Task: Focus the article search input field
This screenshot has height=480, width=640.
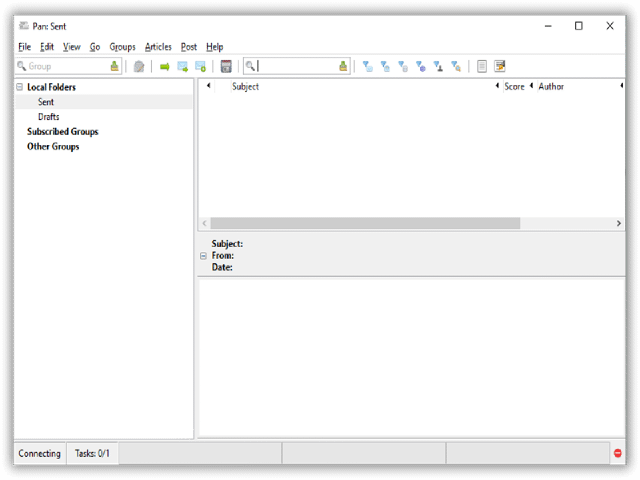Action: tap(297, 66)
